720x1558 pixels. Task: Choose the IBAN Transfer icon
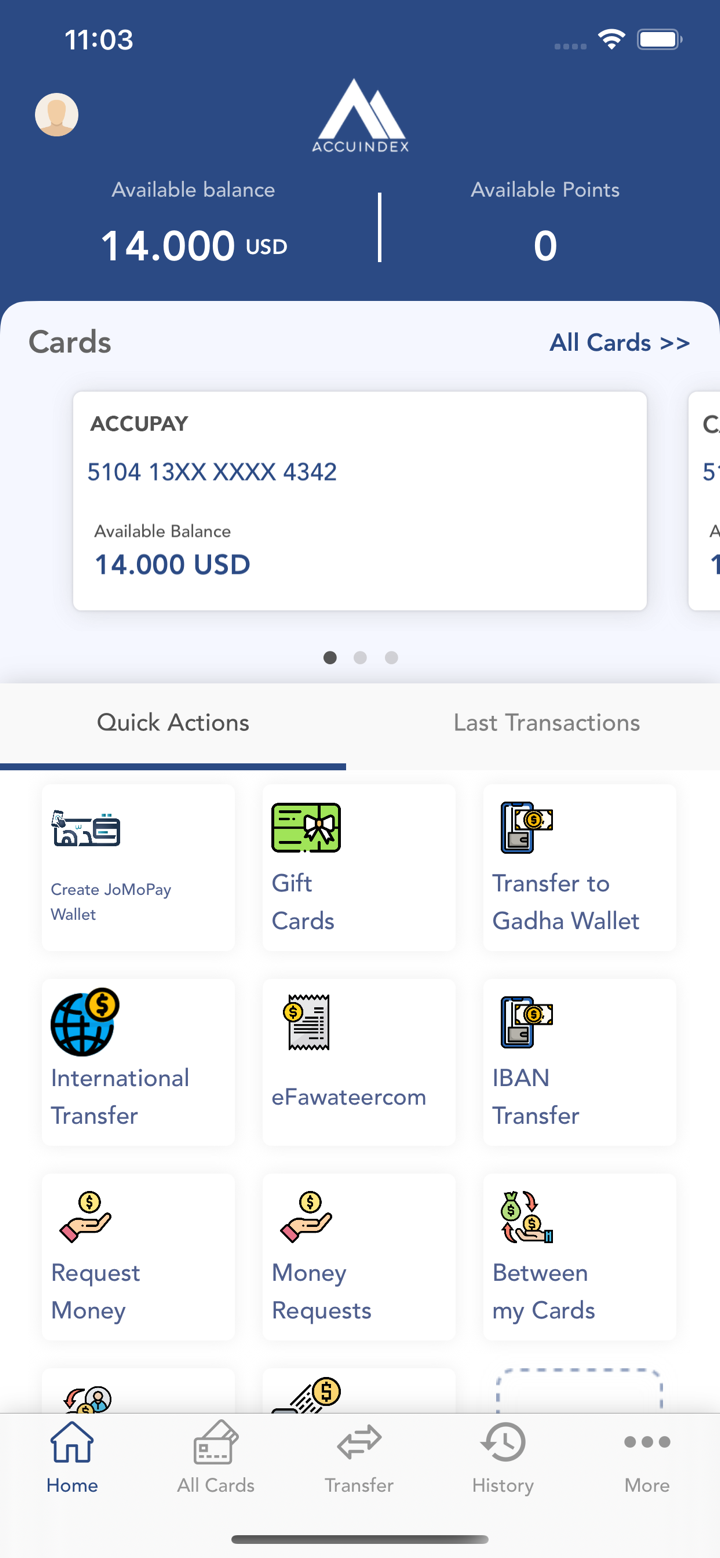526,1022
